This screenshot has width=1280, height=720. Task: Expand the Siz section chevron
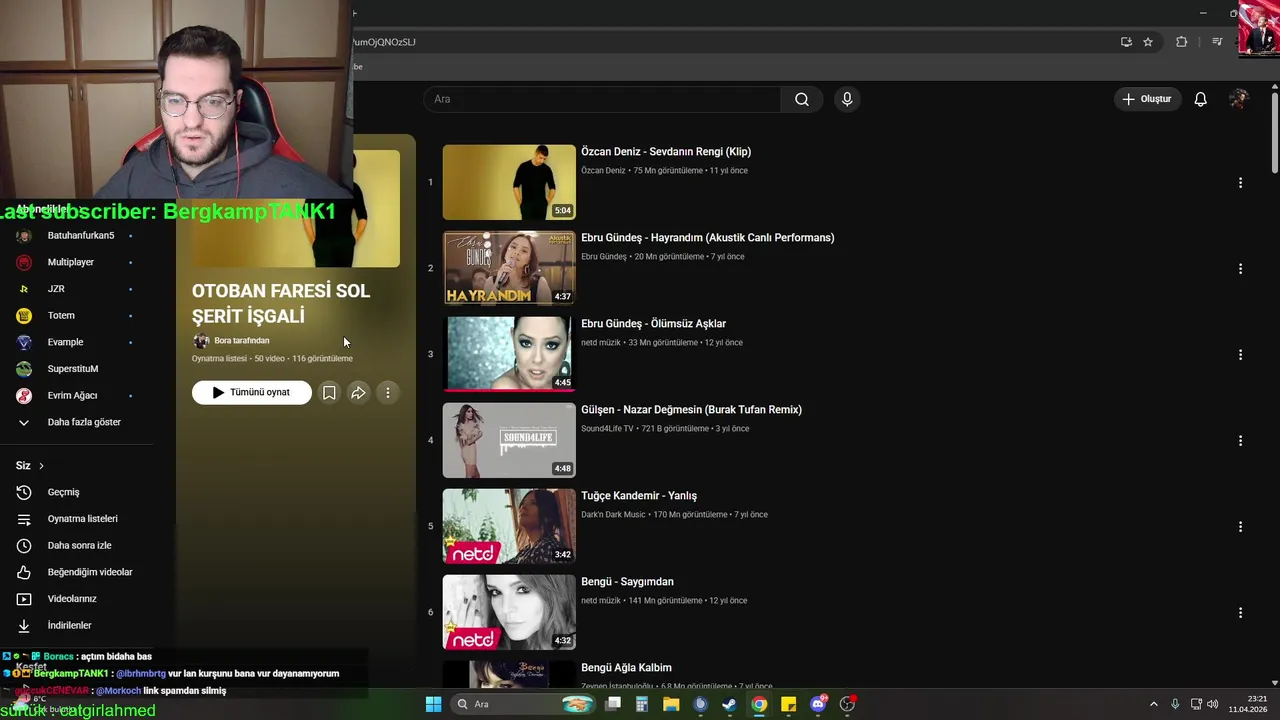click(41, 466)
